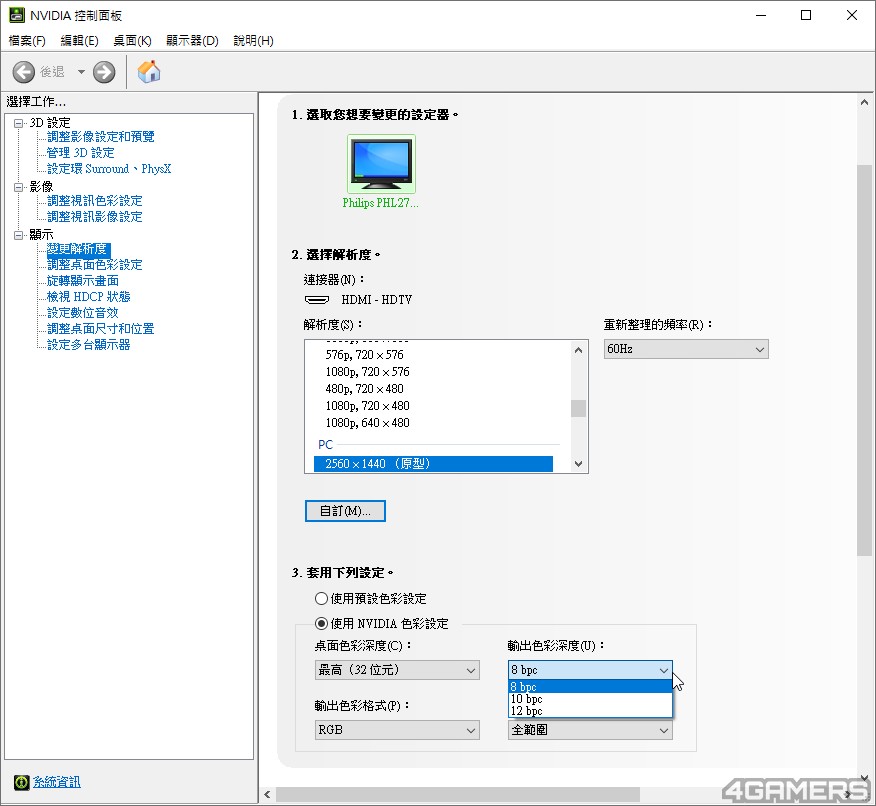Open the 說明(H) menu
This screenshot has width=876, height=806.
(x=253, y=41)
